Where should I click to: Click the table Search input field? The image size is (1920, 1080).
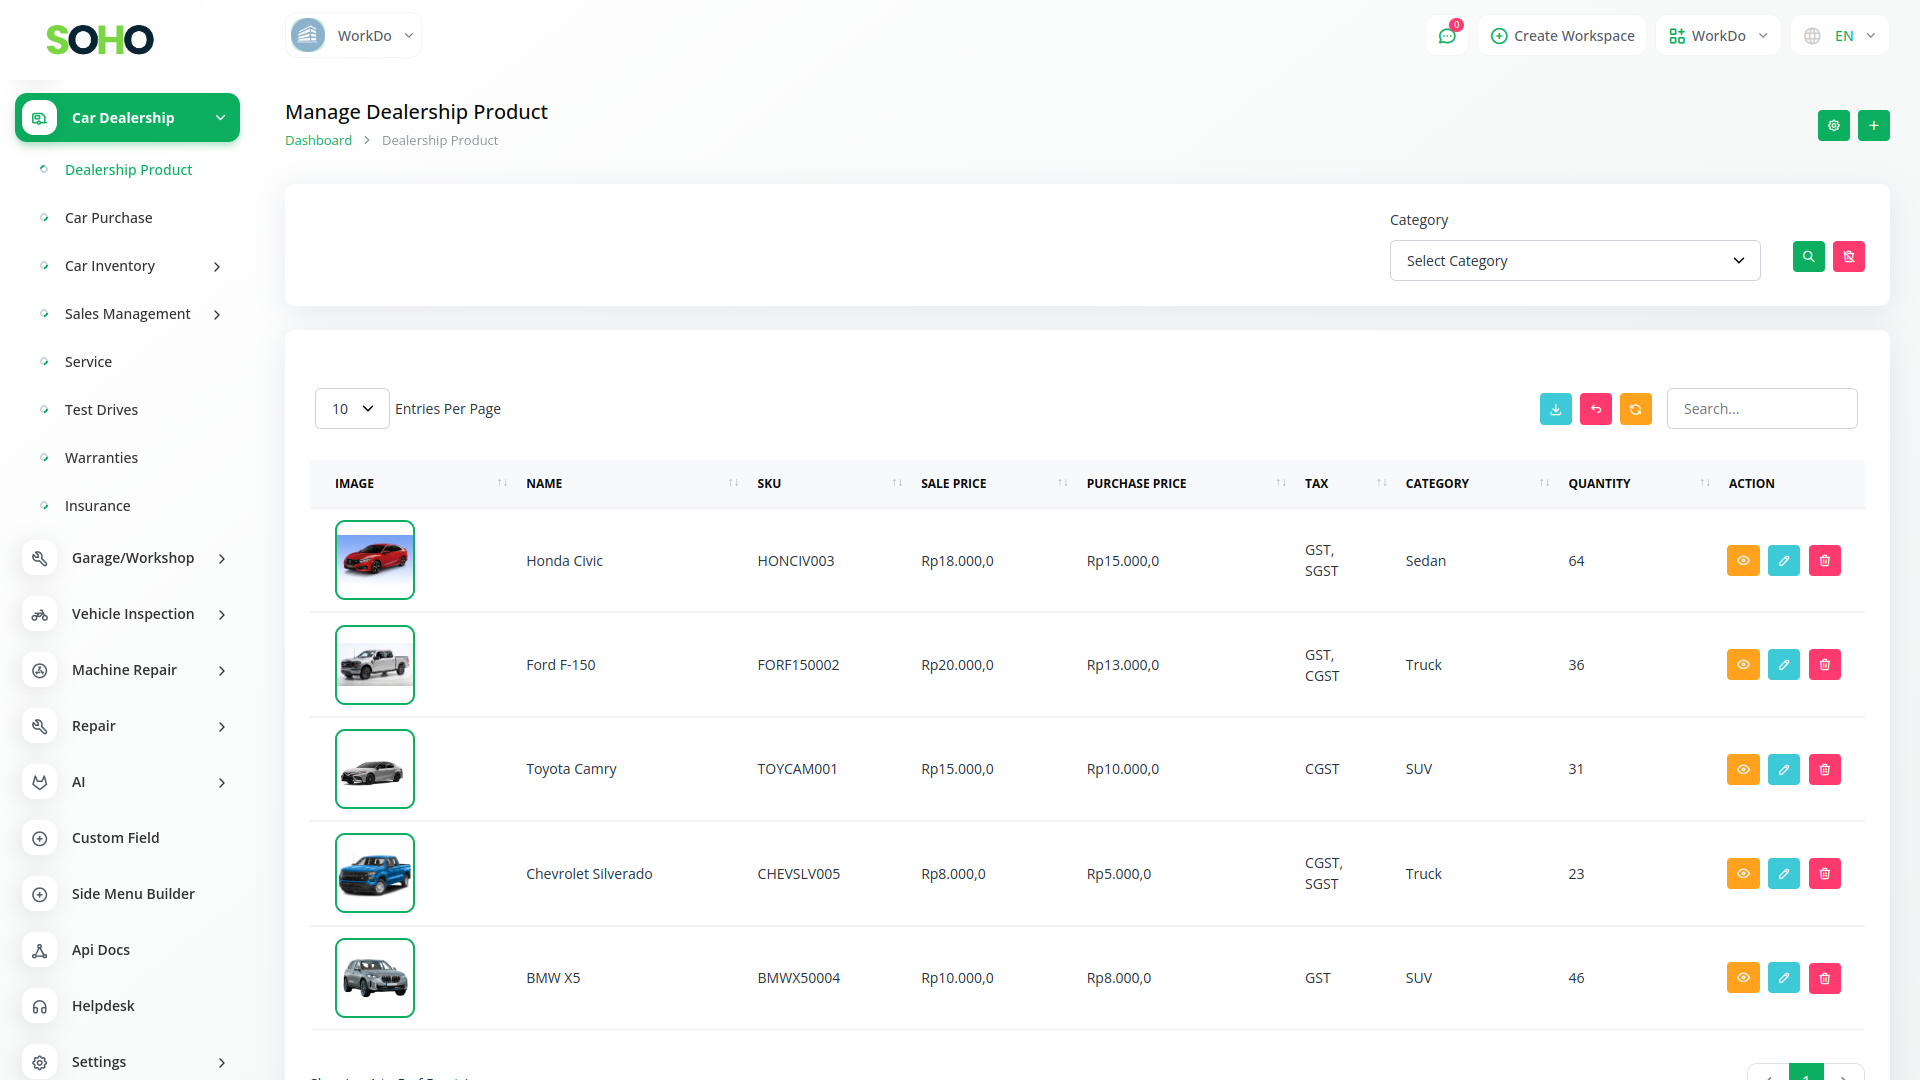point(1761,409)
